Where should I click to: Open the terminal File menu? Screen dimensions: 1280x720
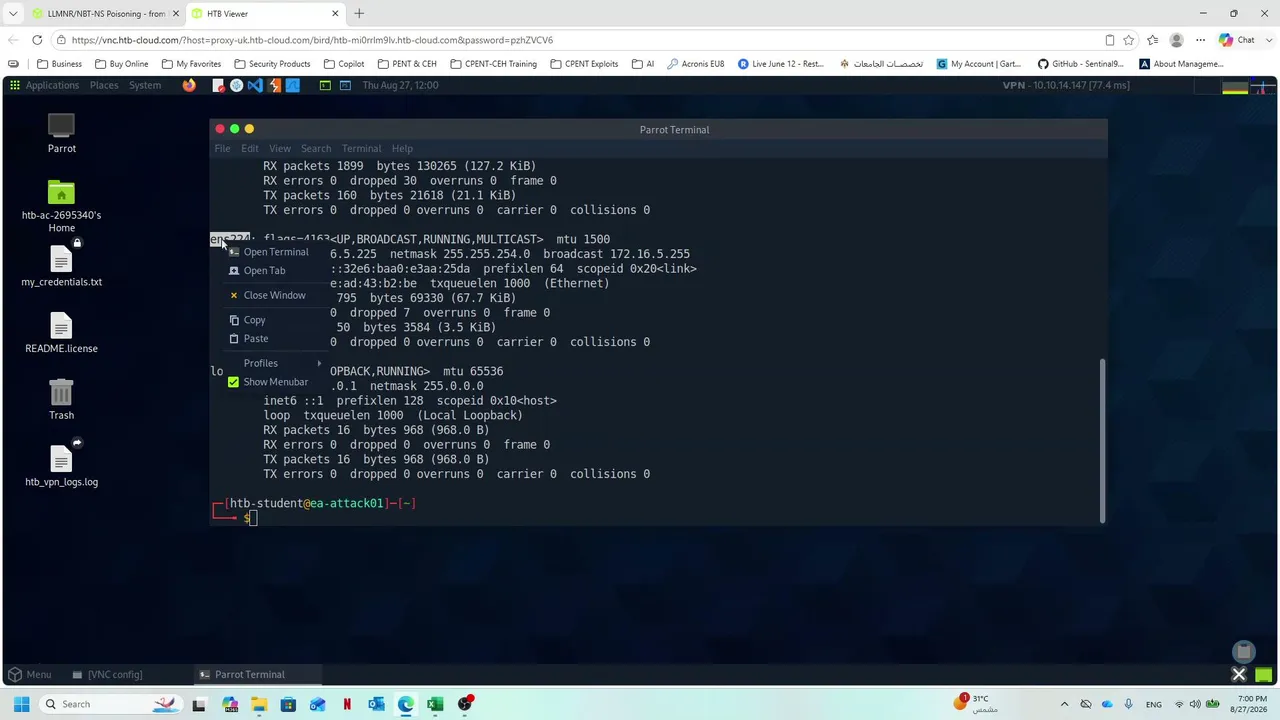[x=222, y=148]
